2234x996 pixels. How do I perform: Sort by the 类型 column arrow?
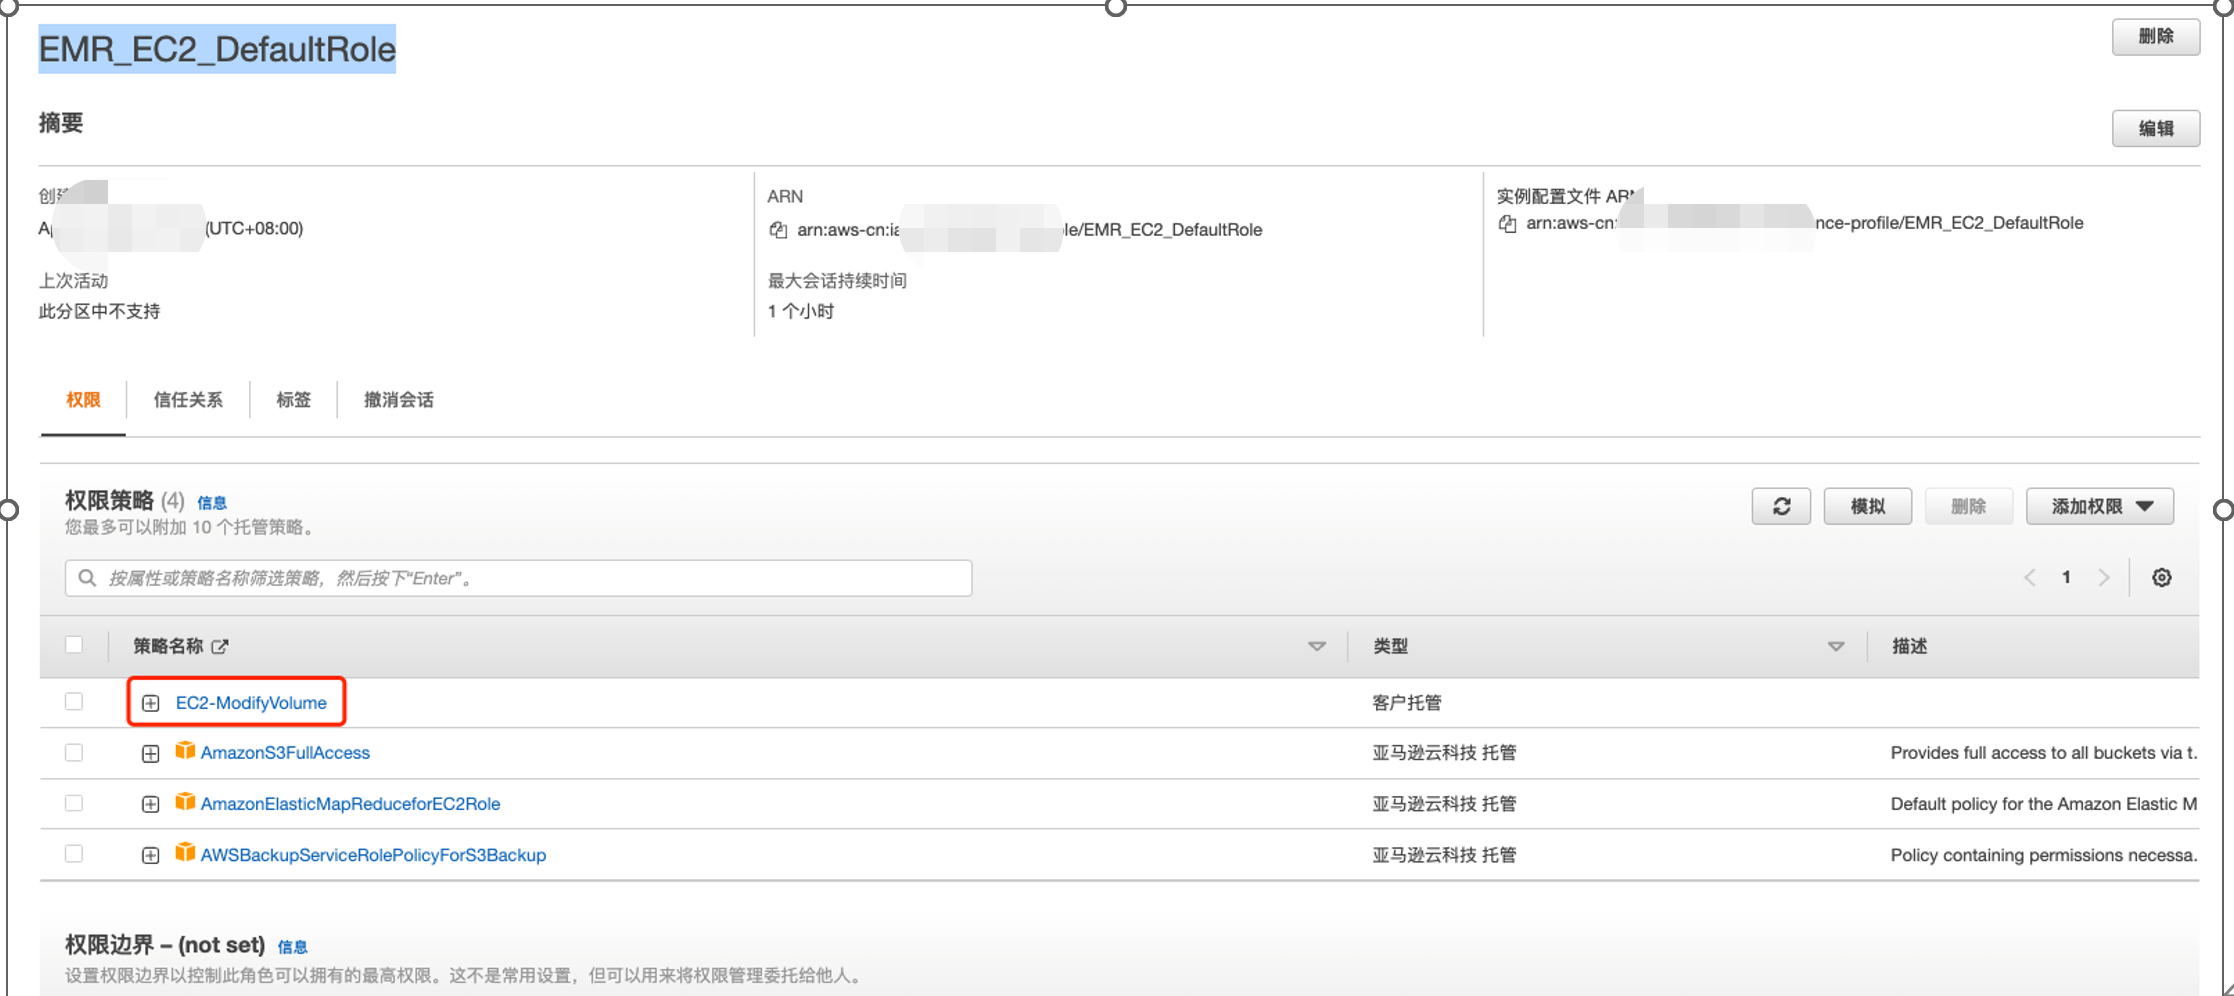pyautogui.click(x=1836, y=647)
